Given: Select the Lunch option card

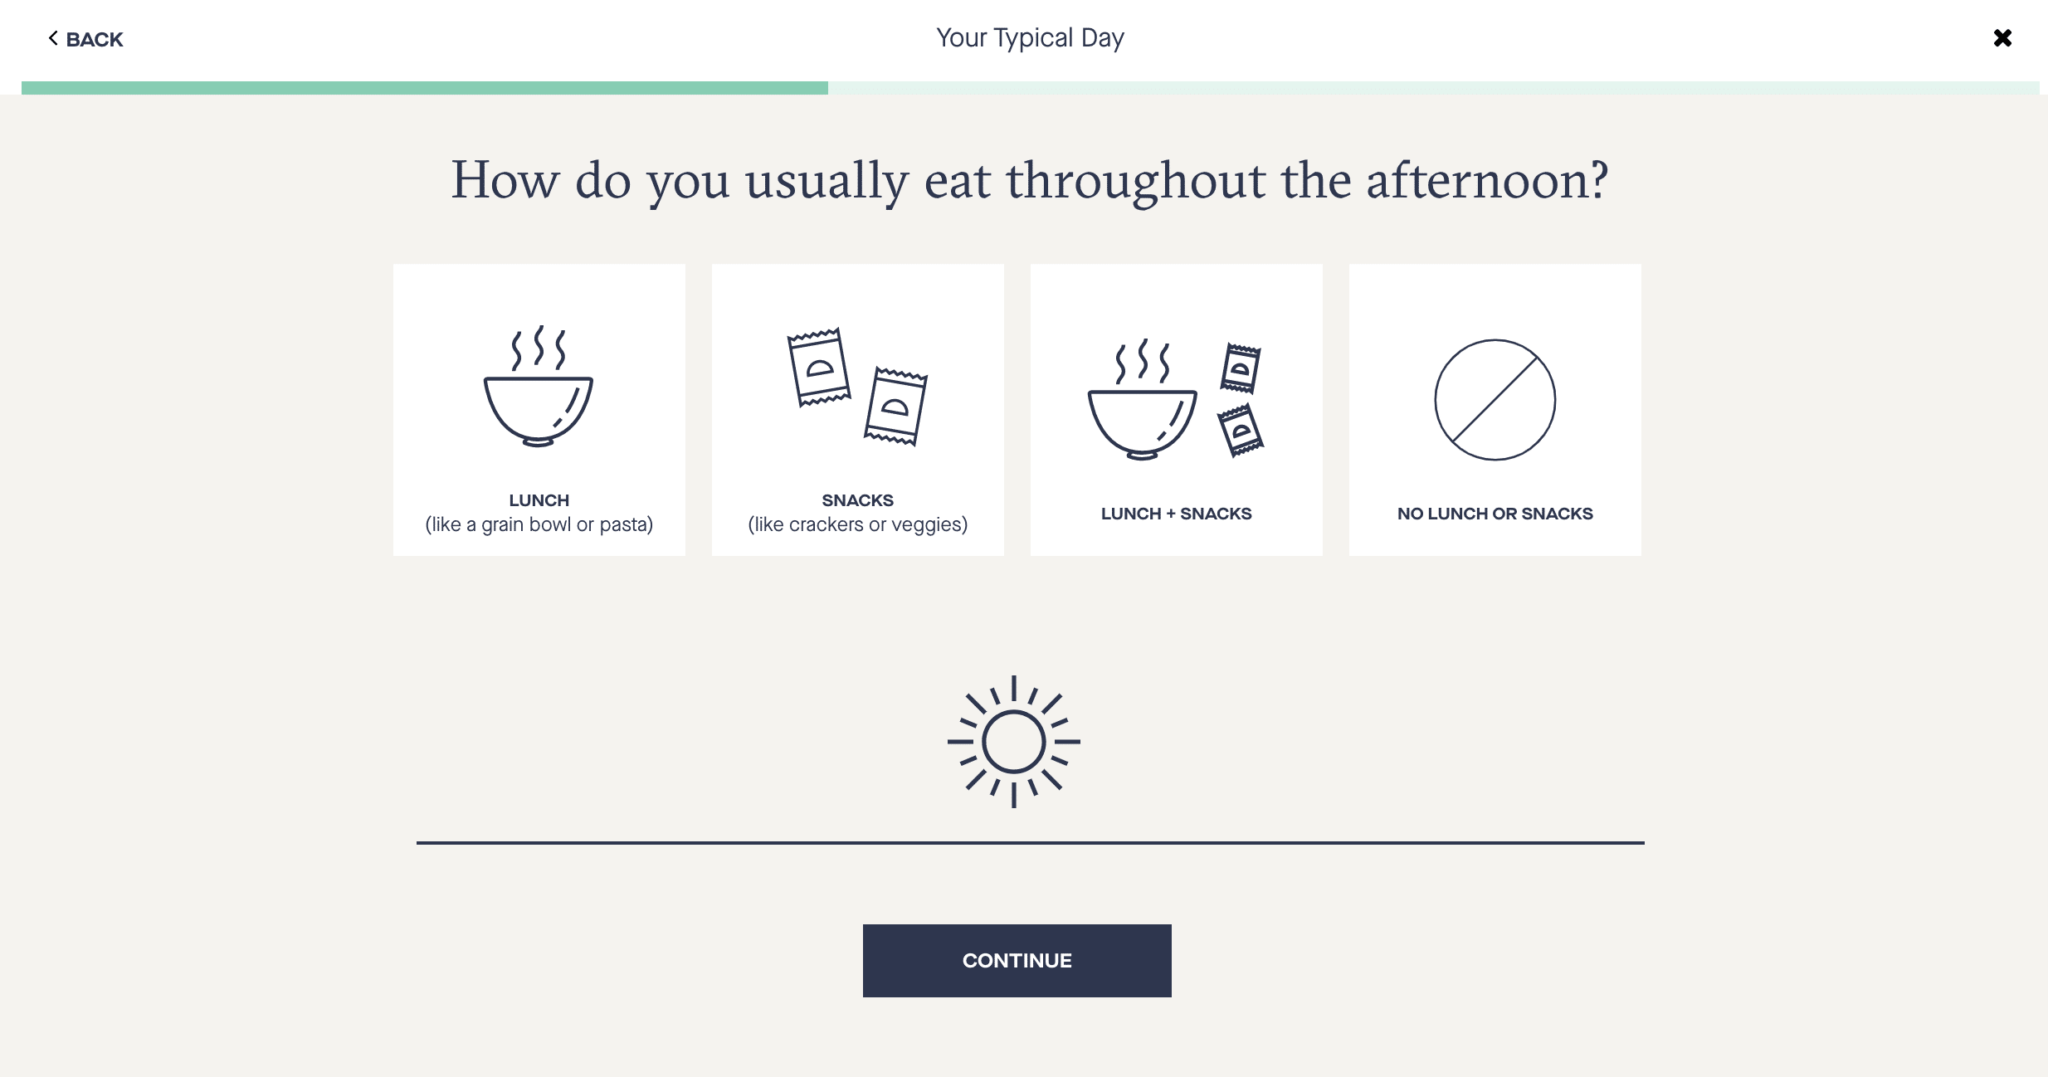Looking at the screenshot, I should [539, 410].
